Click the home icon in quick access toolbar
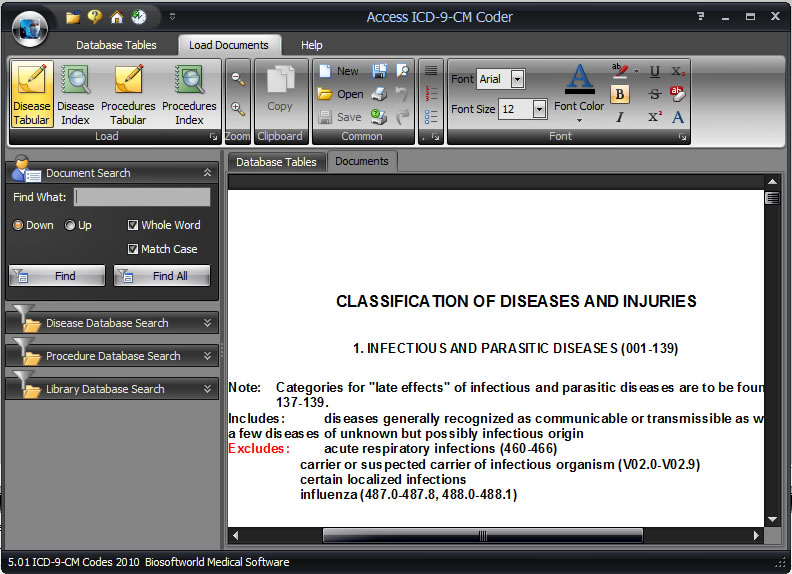Screen dimensions: 792x574 pos(117,17)
